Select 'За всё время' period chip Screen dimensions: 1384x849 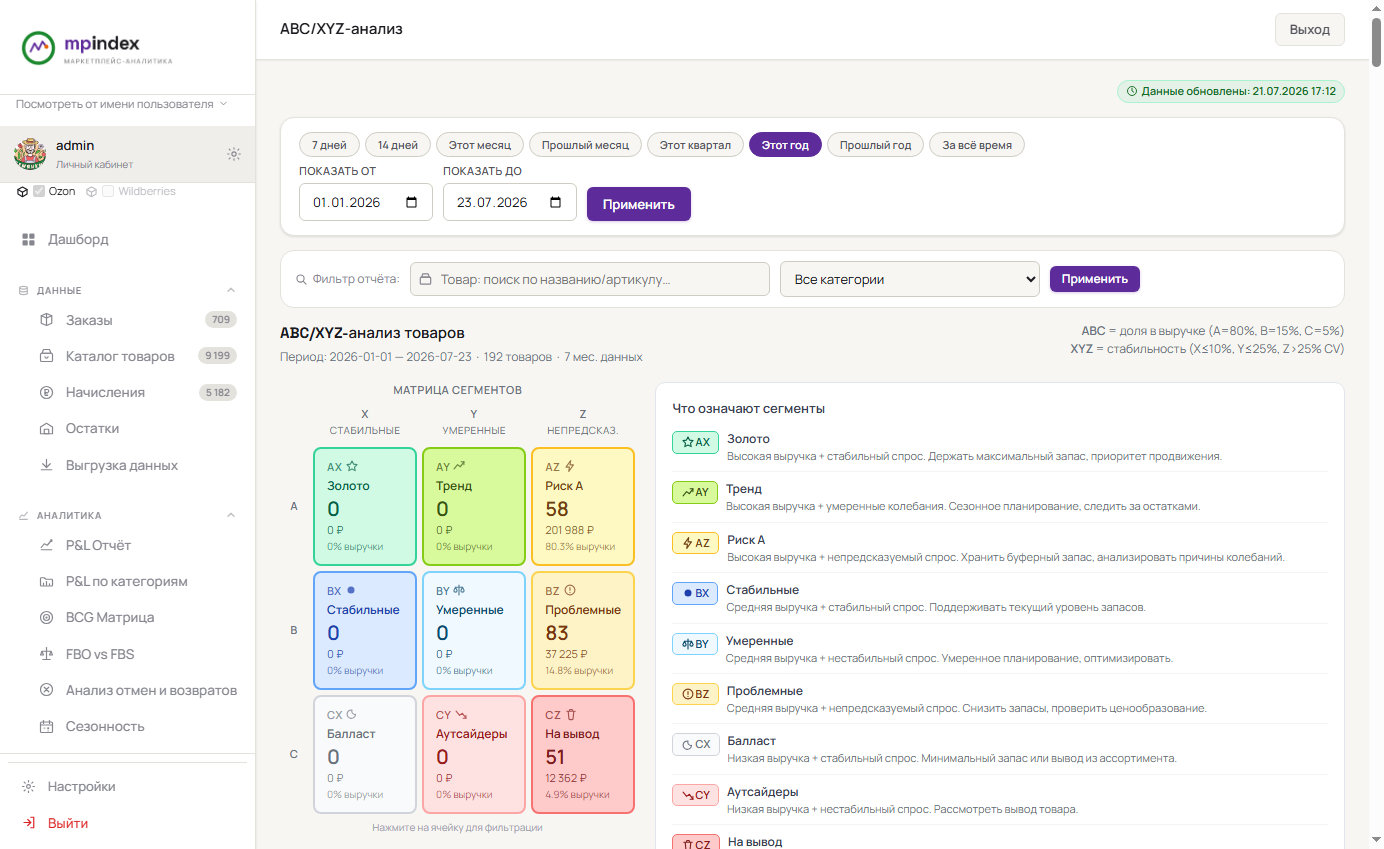click(977, 145)
